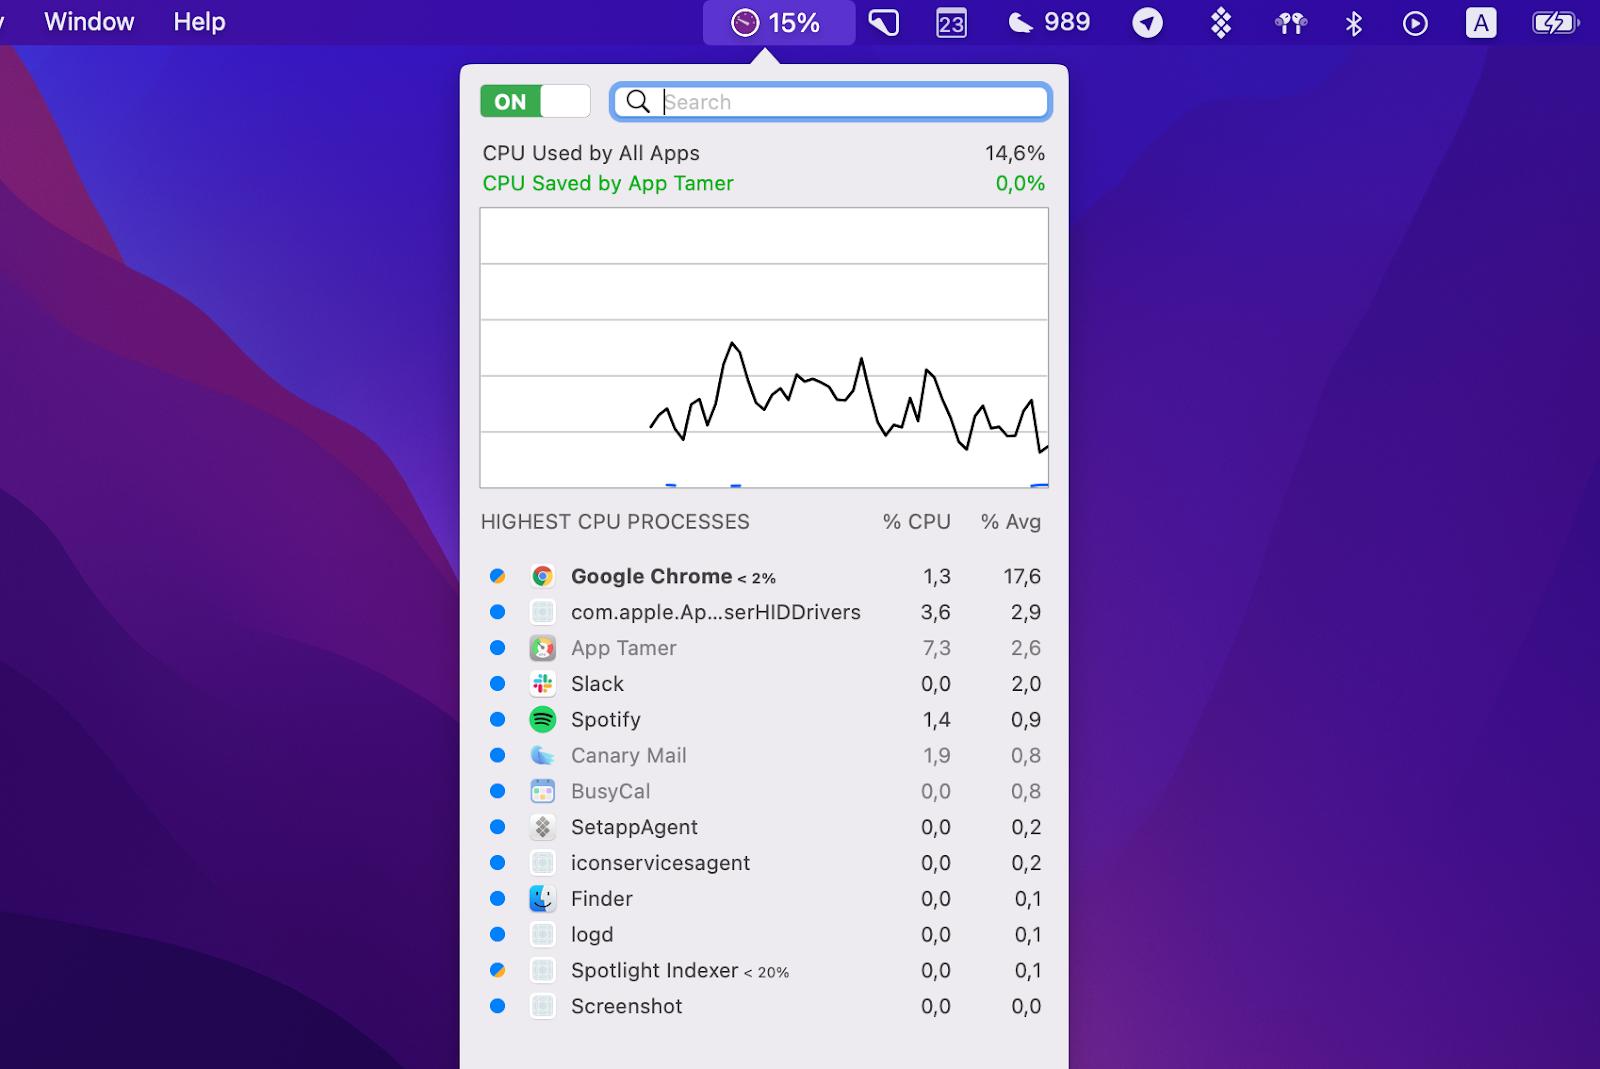Toggle the App Tamer ON switch
This screenshot has width=1600, height=1069.
(535, 101)
